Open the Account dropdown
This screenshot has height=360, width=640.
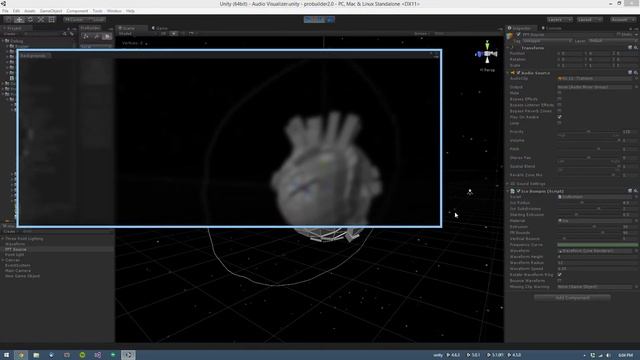pyautogui.click(x=622, y=20)
